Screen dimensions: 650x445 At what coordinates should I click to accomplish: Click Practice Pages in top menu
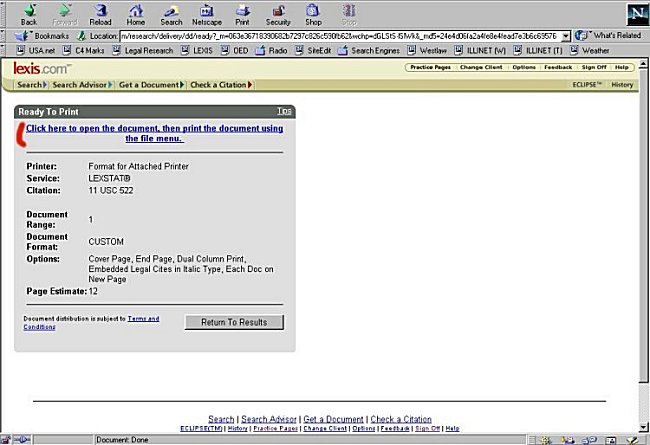point(430,67)
